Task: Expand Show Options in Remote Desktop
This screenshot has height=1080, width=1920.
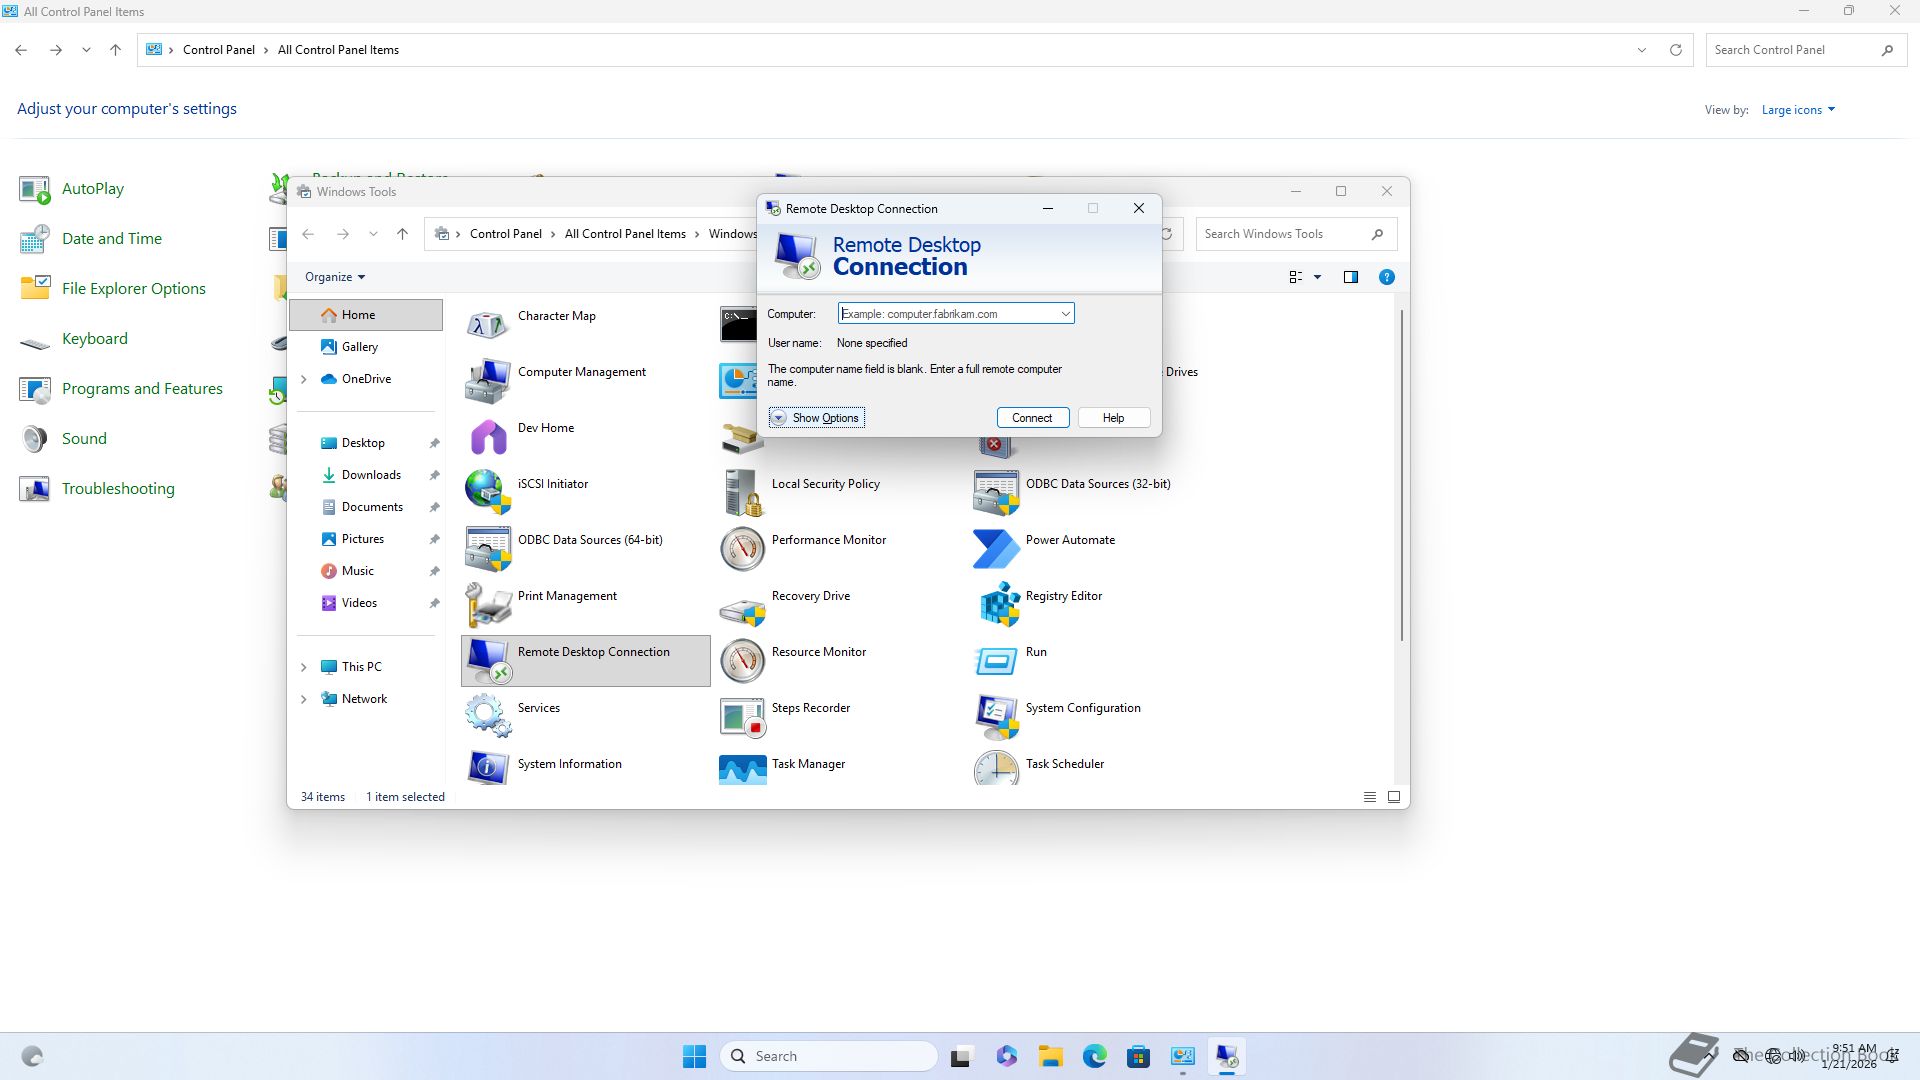Action: click(816, 418)
